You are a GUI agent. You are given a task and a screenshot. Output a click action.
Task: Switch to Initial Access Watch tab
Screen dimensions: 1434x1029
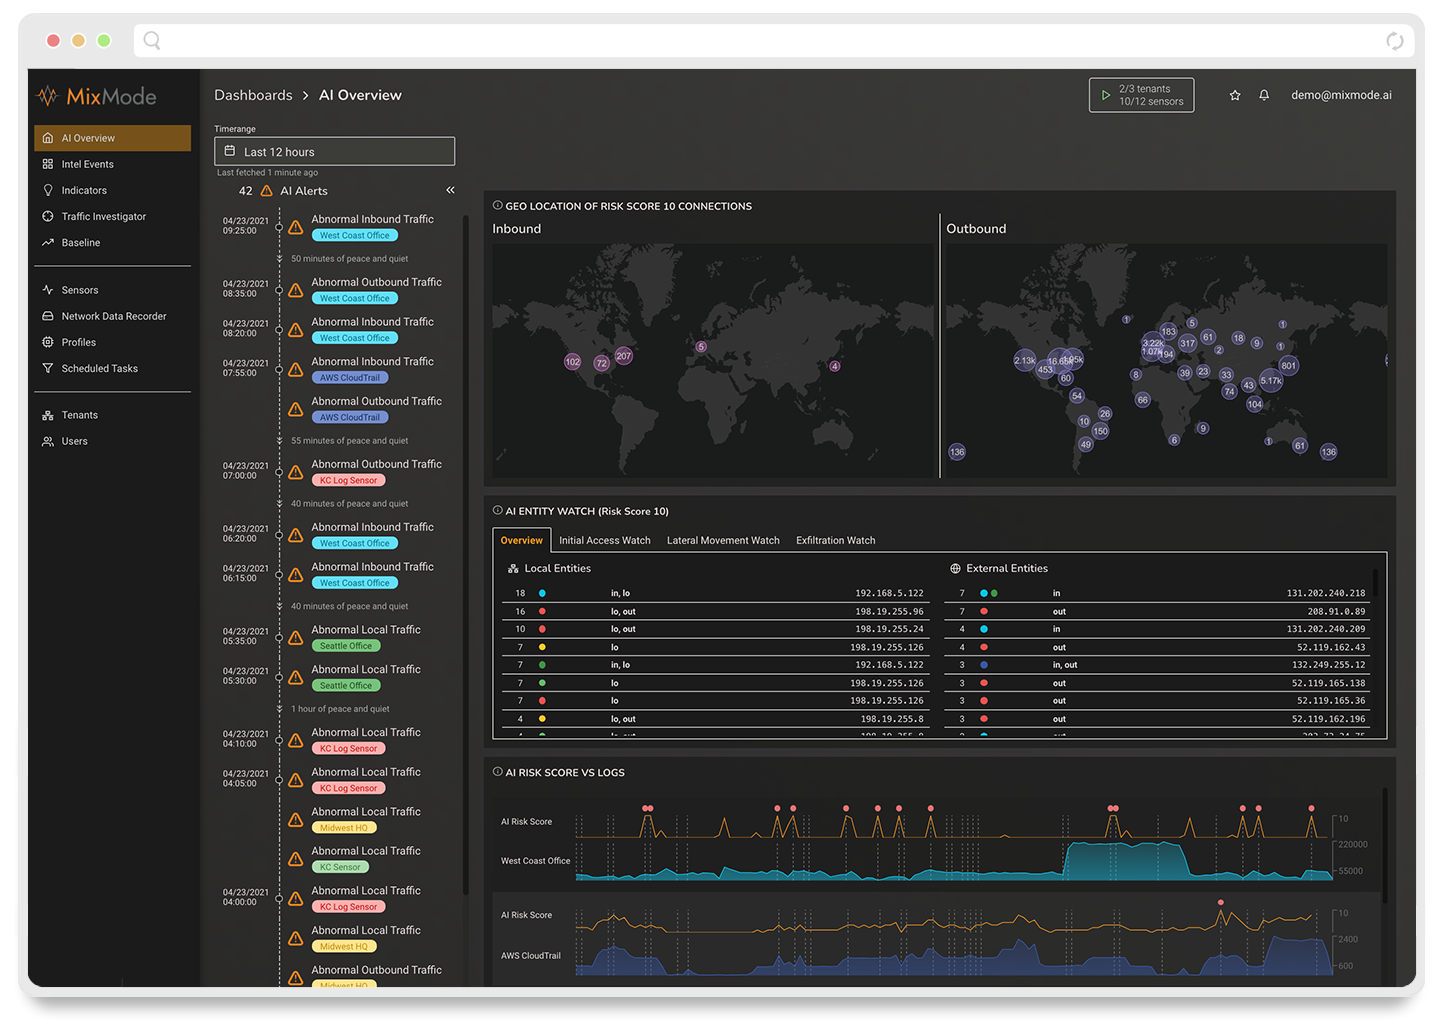coord(605,540)
